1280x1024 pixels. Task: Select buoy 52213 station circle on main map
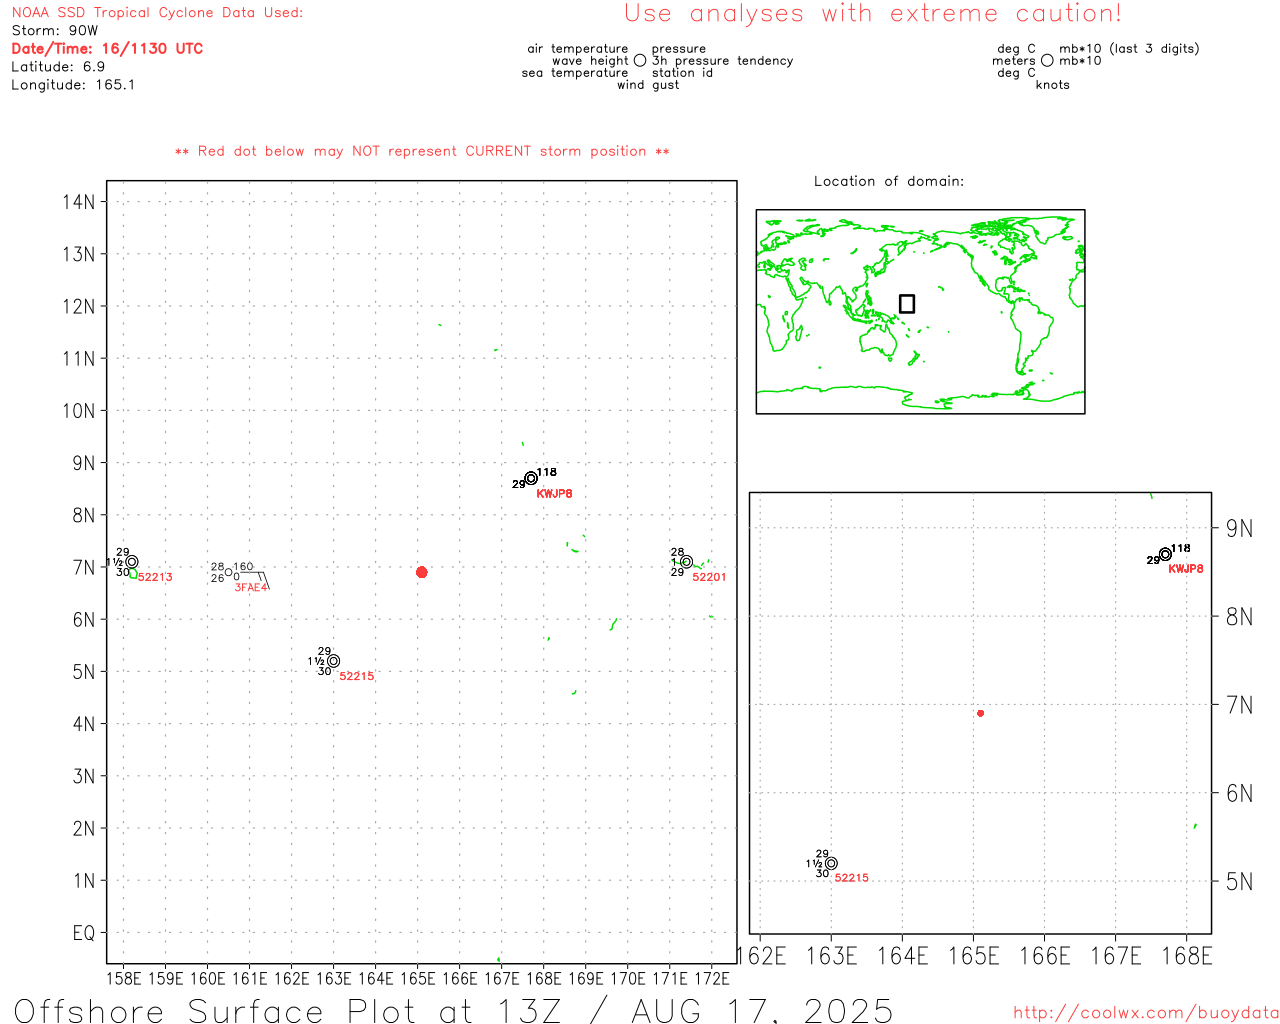coord(132,562)
